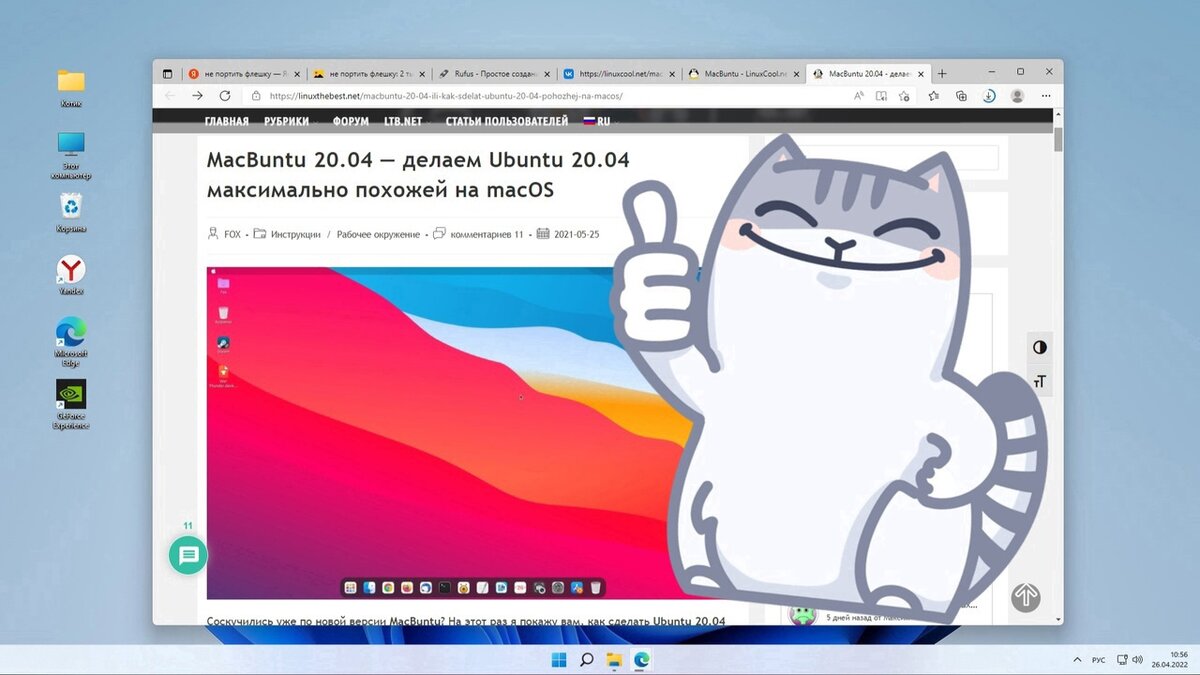Viewport: 1200px width, 675px height.
Task: Open Edge favorites list
Action: pos(933,96)
